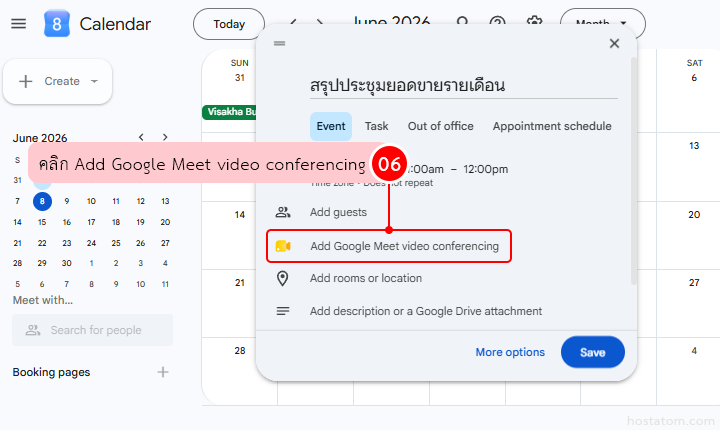Image resolution: width=720 pixels, height=430 pixels.
Task: Close the event creation dialog
Action: tap(614, 44)
